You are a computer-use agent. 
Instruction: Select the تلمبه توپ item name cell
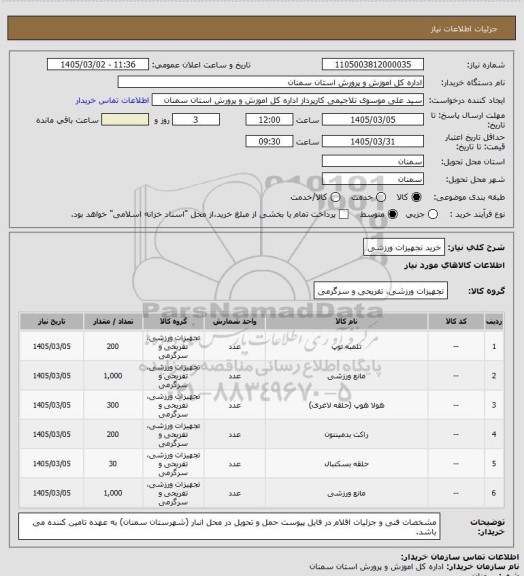[346, 346]
